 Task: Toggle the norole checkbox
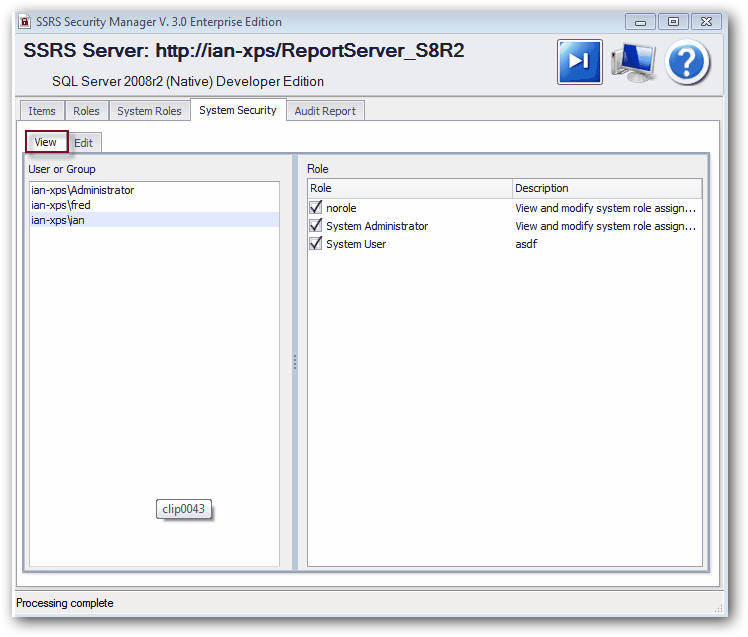(x=315, y=208)
